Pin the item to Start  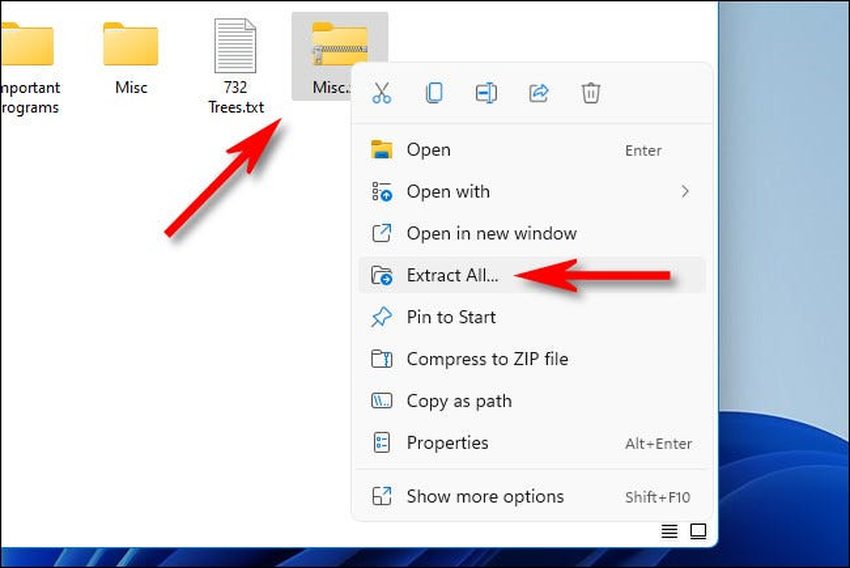(451, 317)
